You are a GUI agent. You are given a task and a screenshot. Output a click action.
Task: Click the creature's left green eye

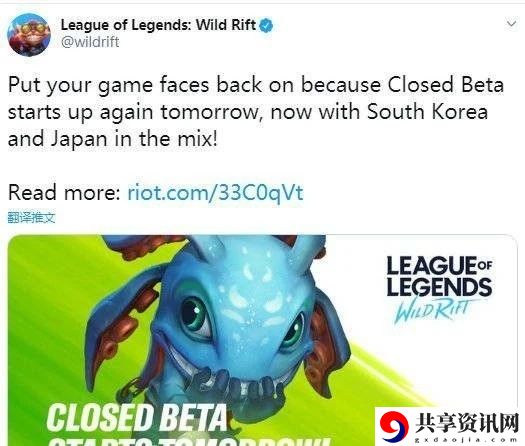coord(196,316)
